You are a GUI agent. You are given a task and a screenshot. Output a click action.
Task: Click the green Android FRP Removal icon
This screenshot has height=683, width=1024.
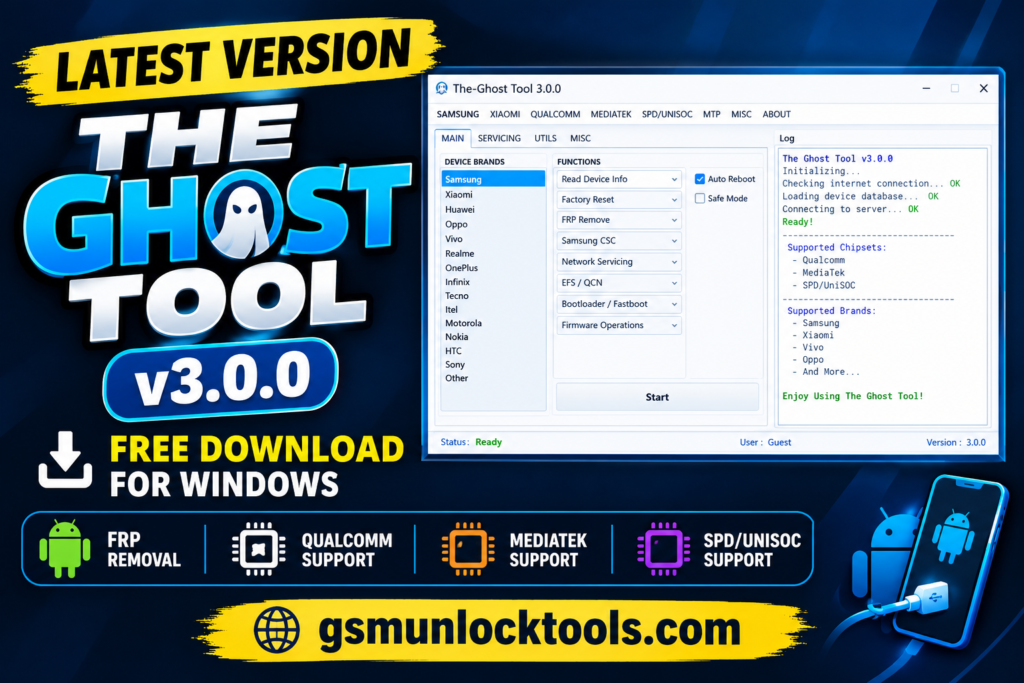coord(65,548)
